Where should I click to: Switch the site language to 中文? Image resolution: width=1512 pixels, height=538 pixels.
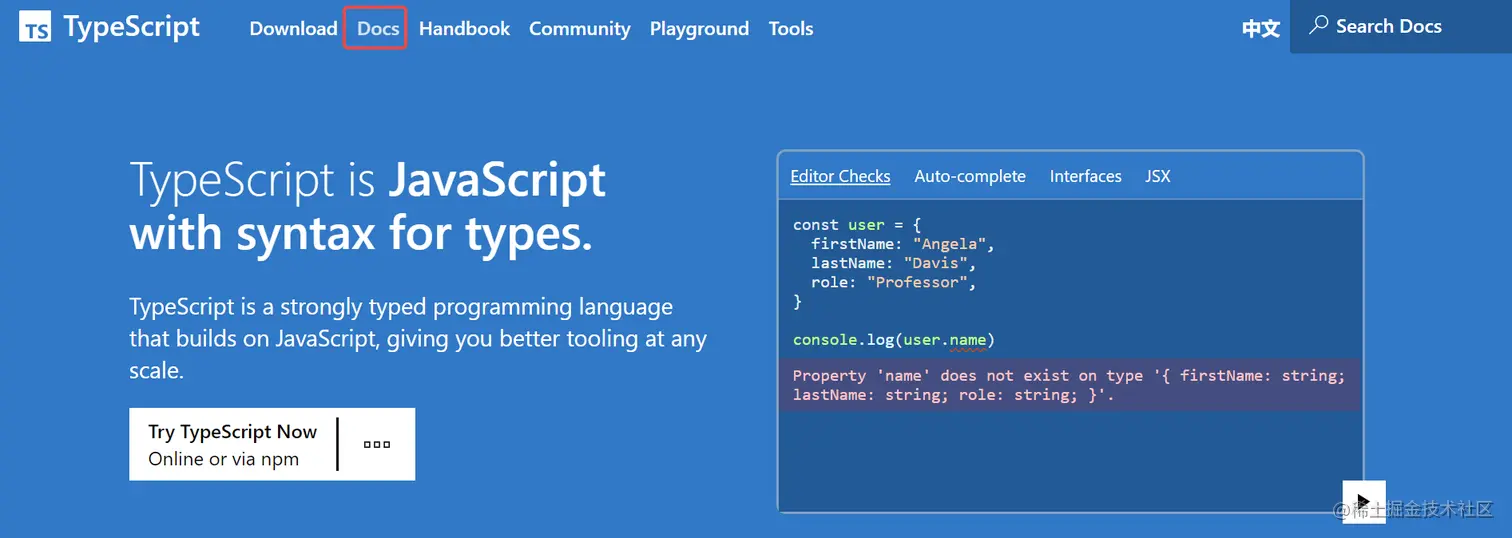pyautogui.click(x=1261, y=28)
